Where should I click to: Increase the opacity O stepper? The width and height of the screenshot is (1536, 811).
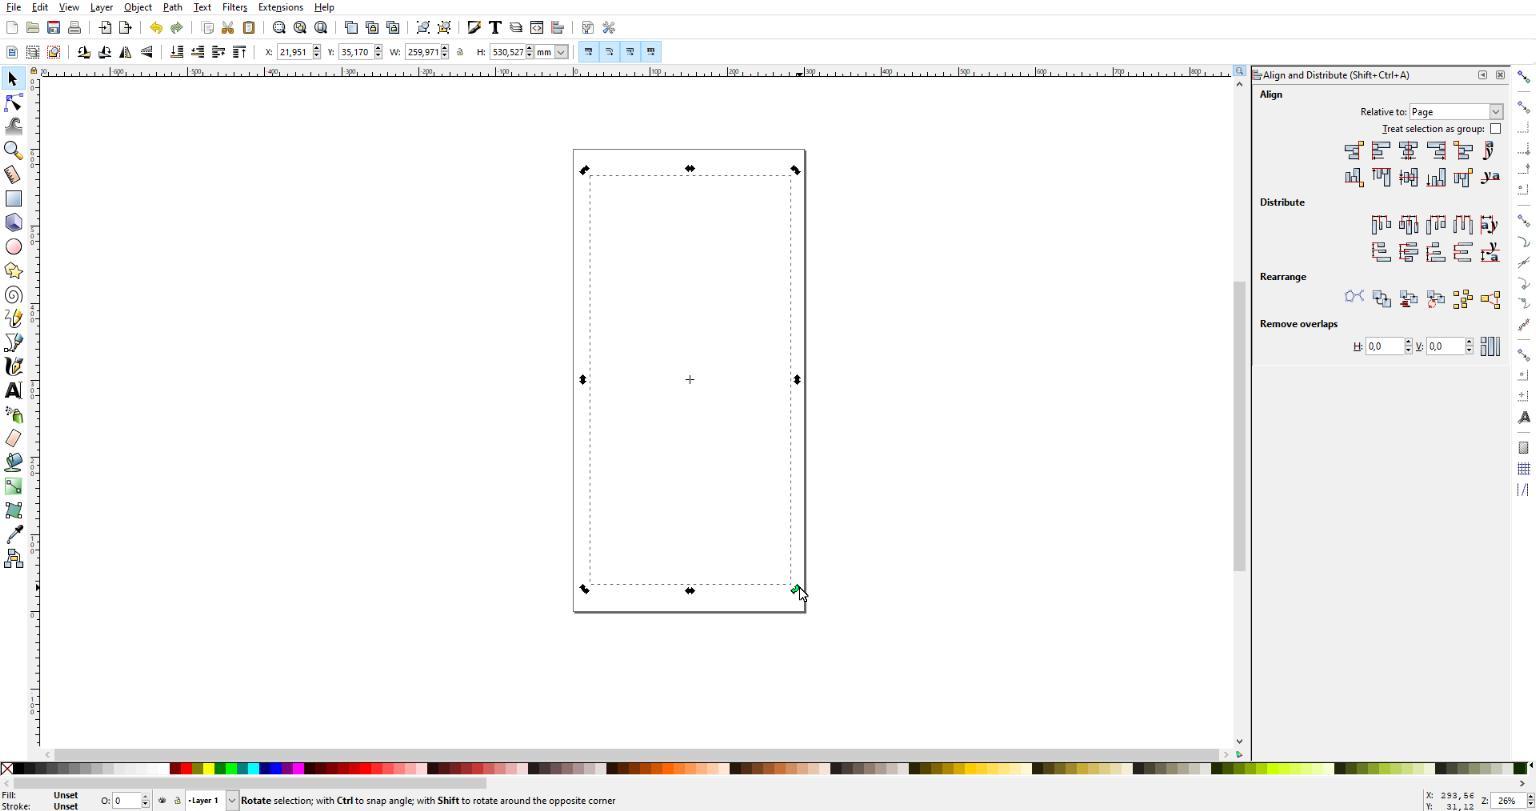pos(145,797)
